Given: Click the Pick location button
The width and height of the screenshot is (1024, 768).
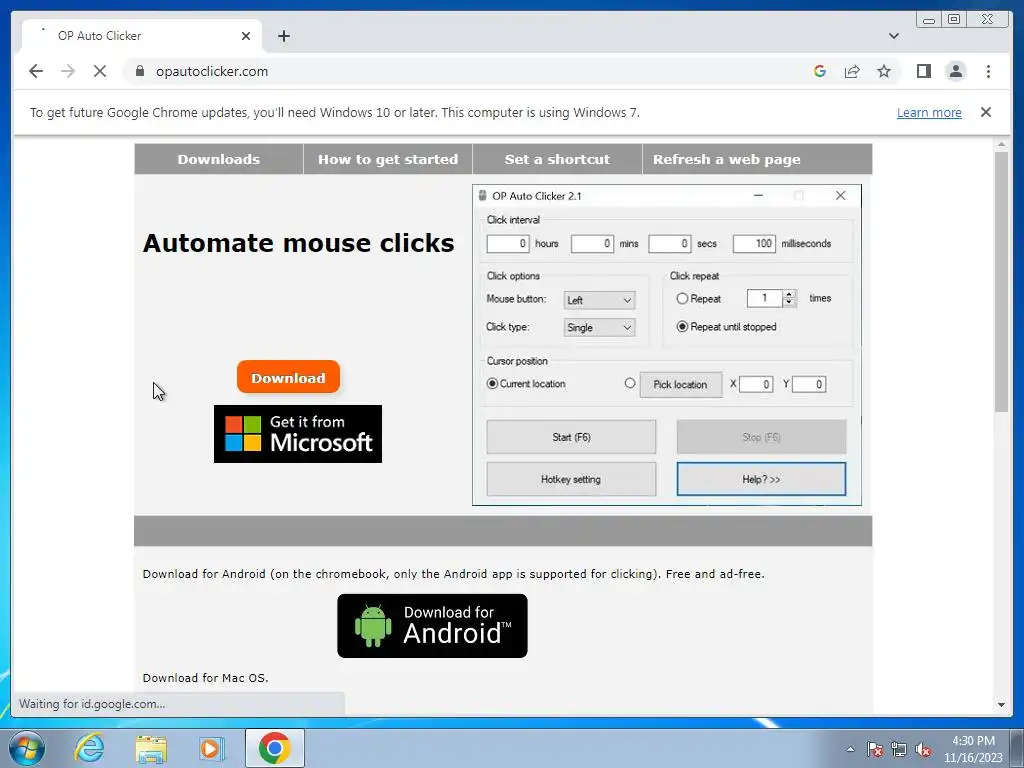Looking at the screenshot, I should tap(680, 385).
